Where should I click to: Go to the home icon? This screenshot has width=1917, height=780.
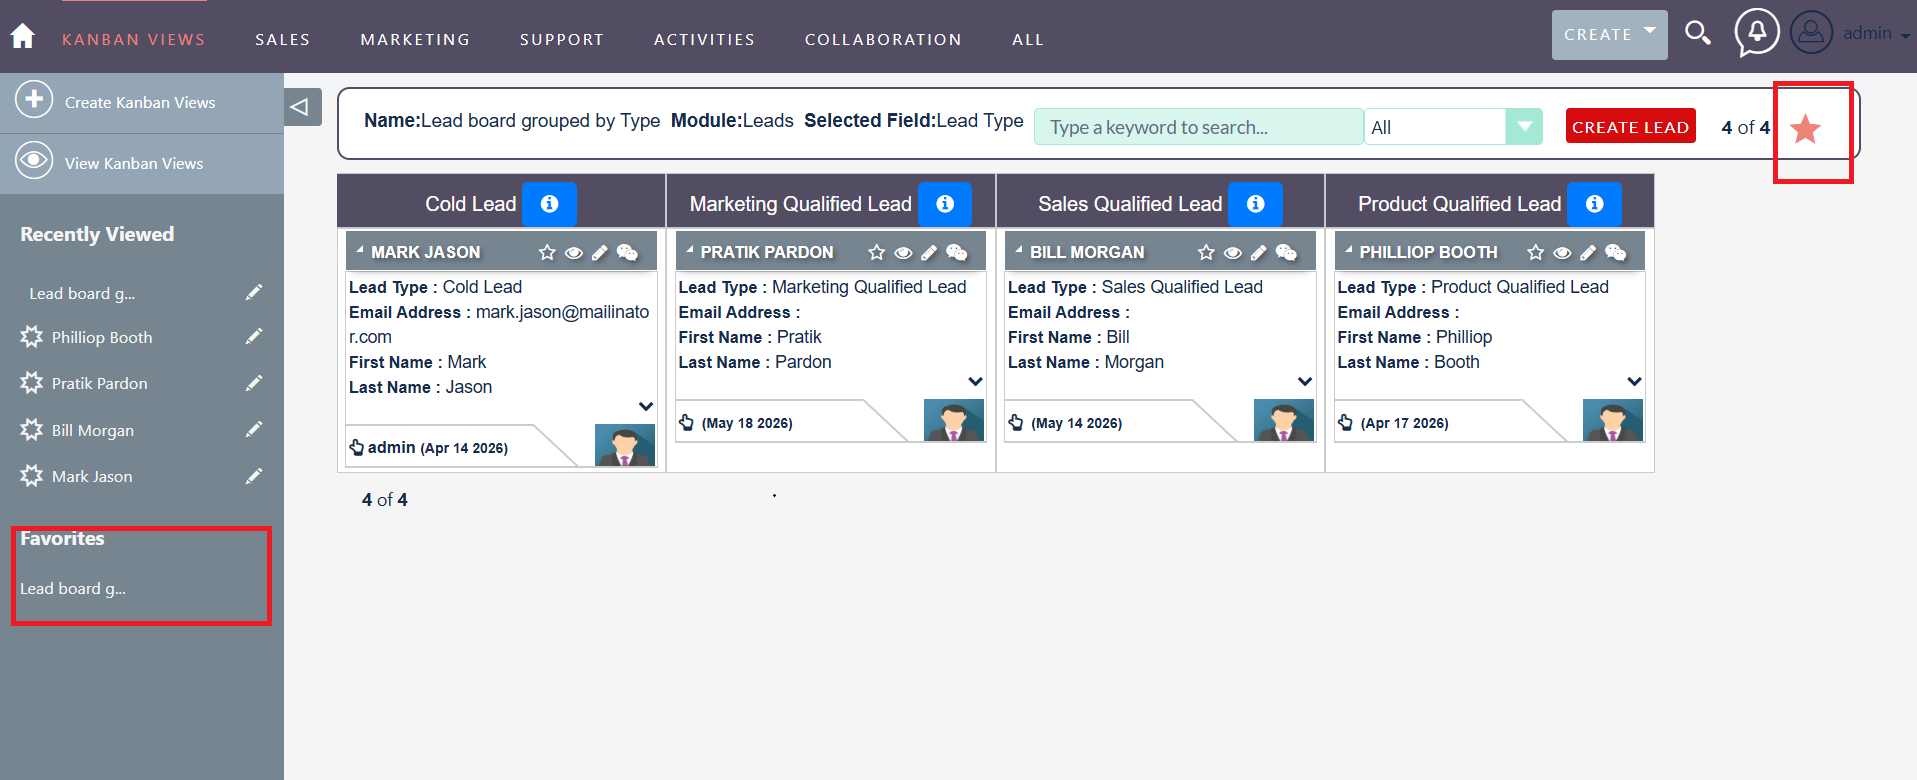click(22, 37)
